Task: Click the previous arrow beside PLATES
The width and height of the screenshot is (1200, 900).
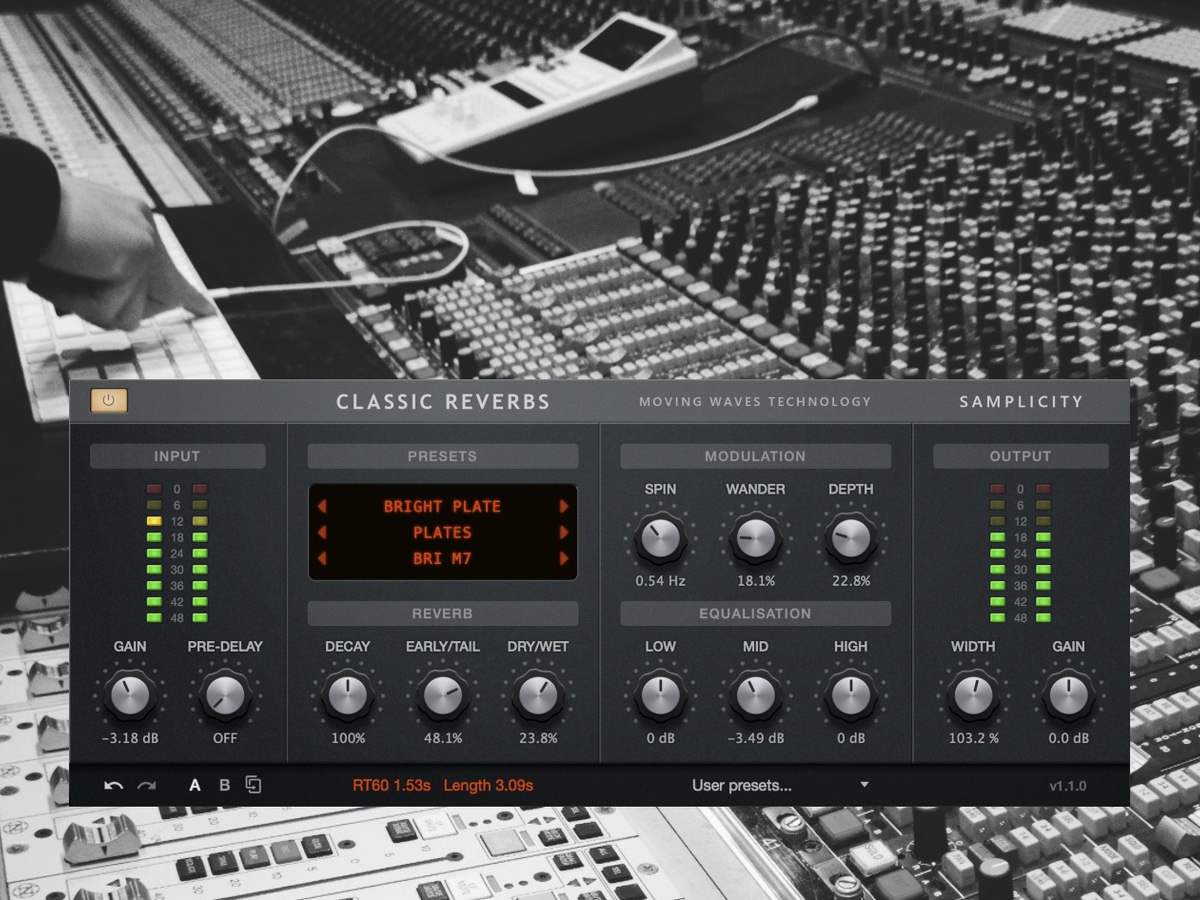Action: pos(323,532)
